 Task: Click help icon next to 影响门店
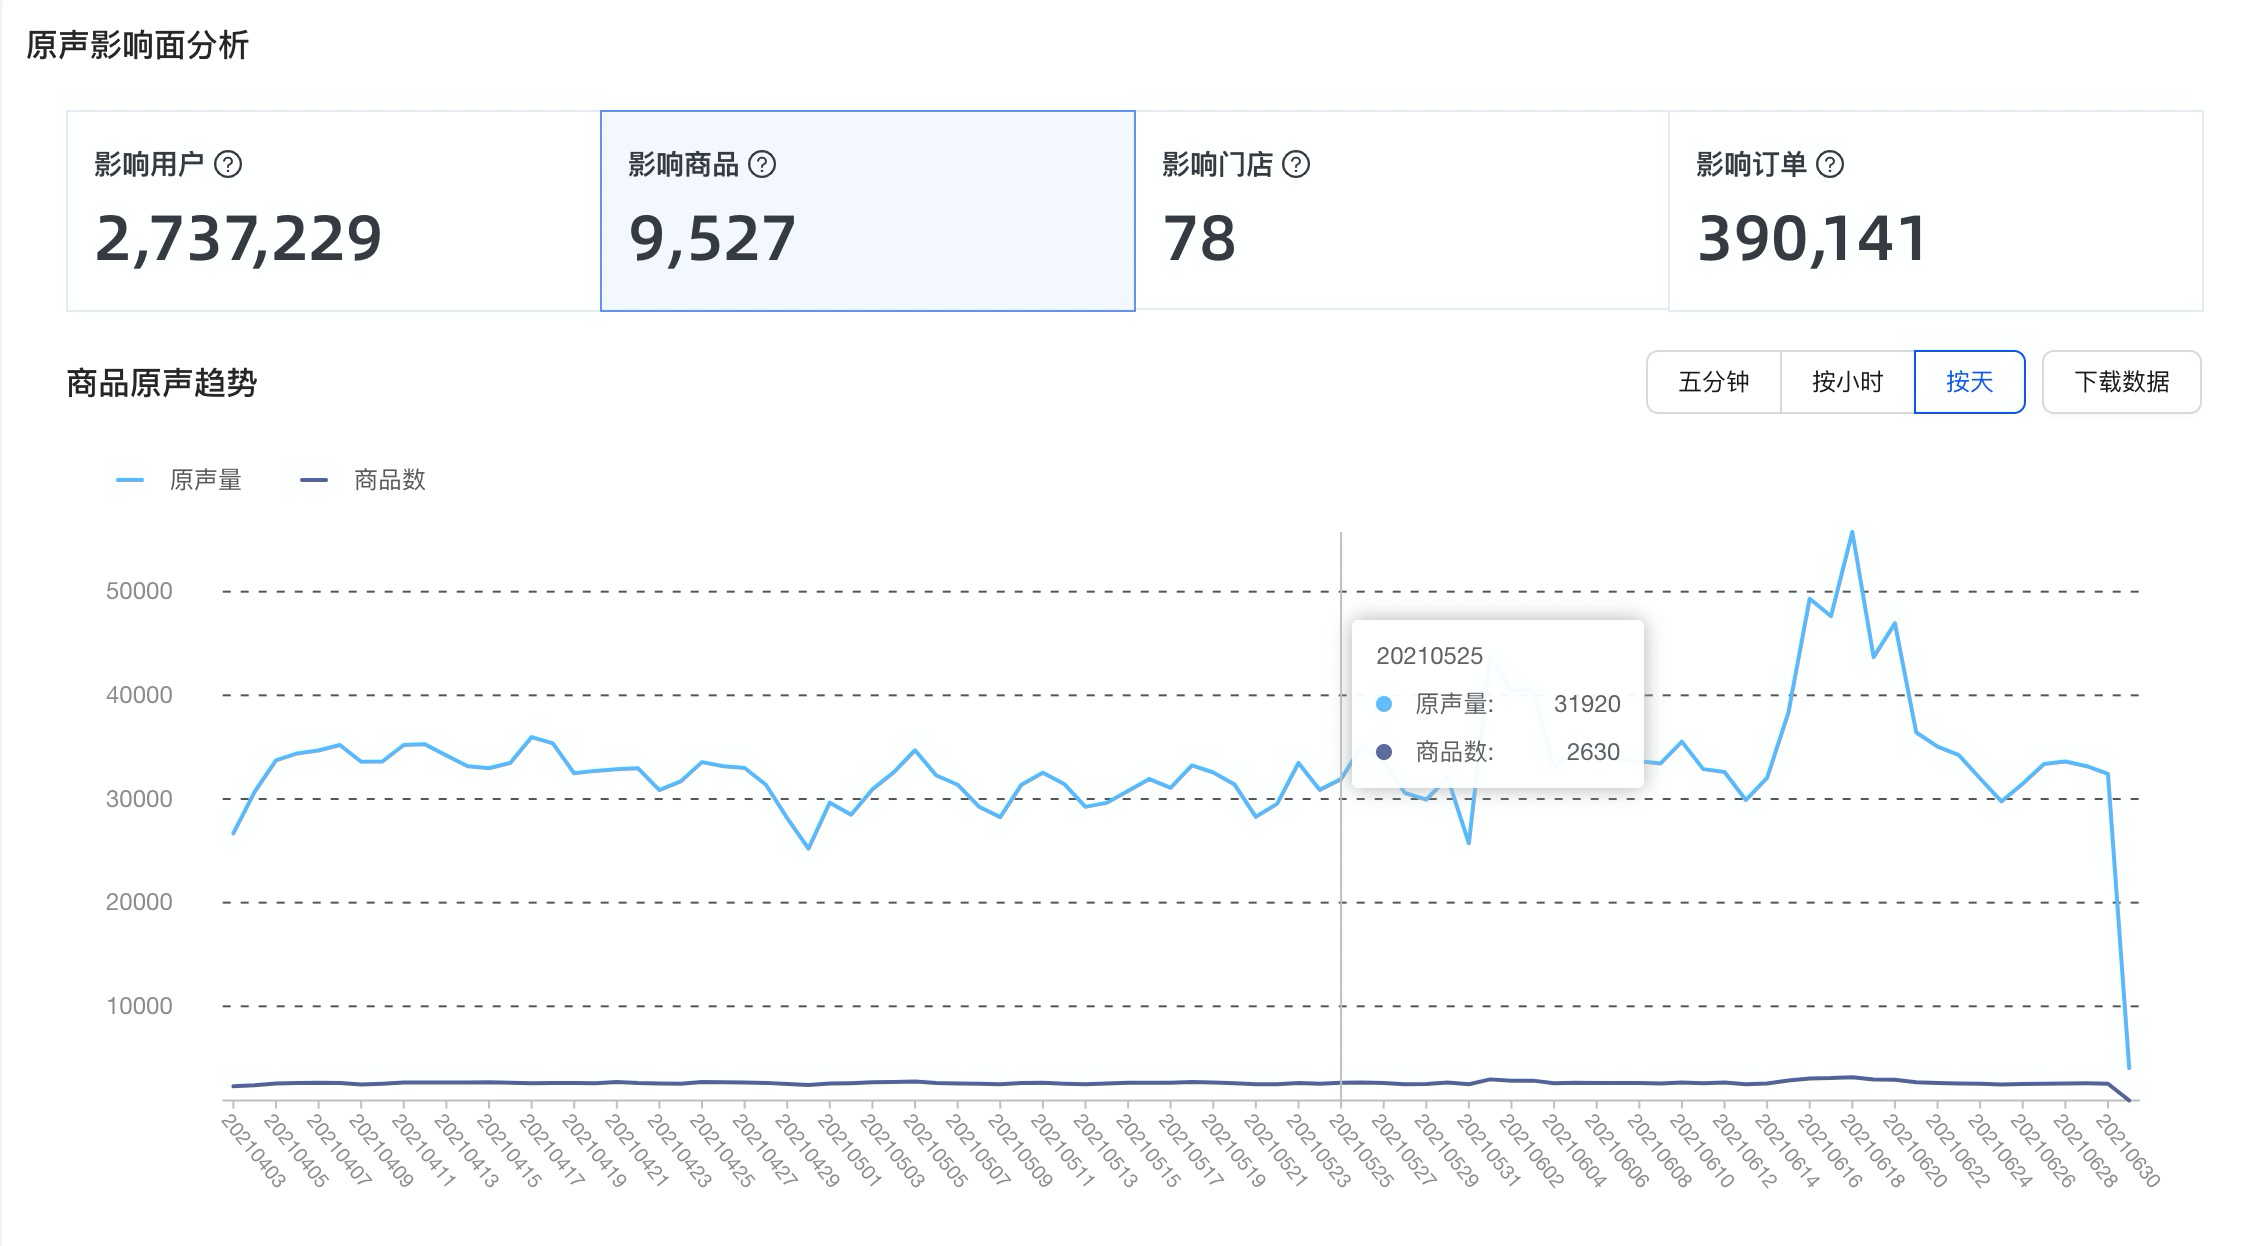click(x=1296, y=164)
